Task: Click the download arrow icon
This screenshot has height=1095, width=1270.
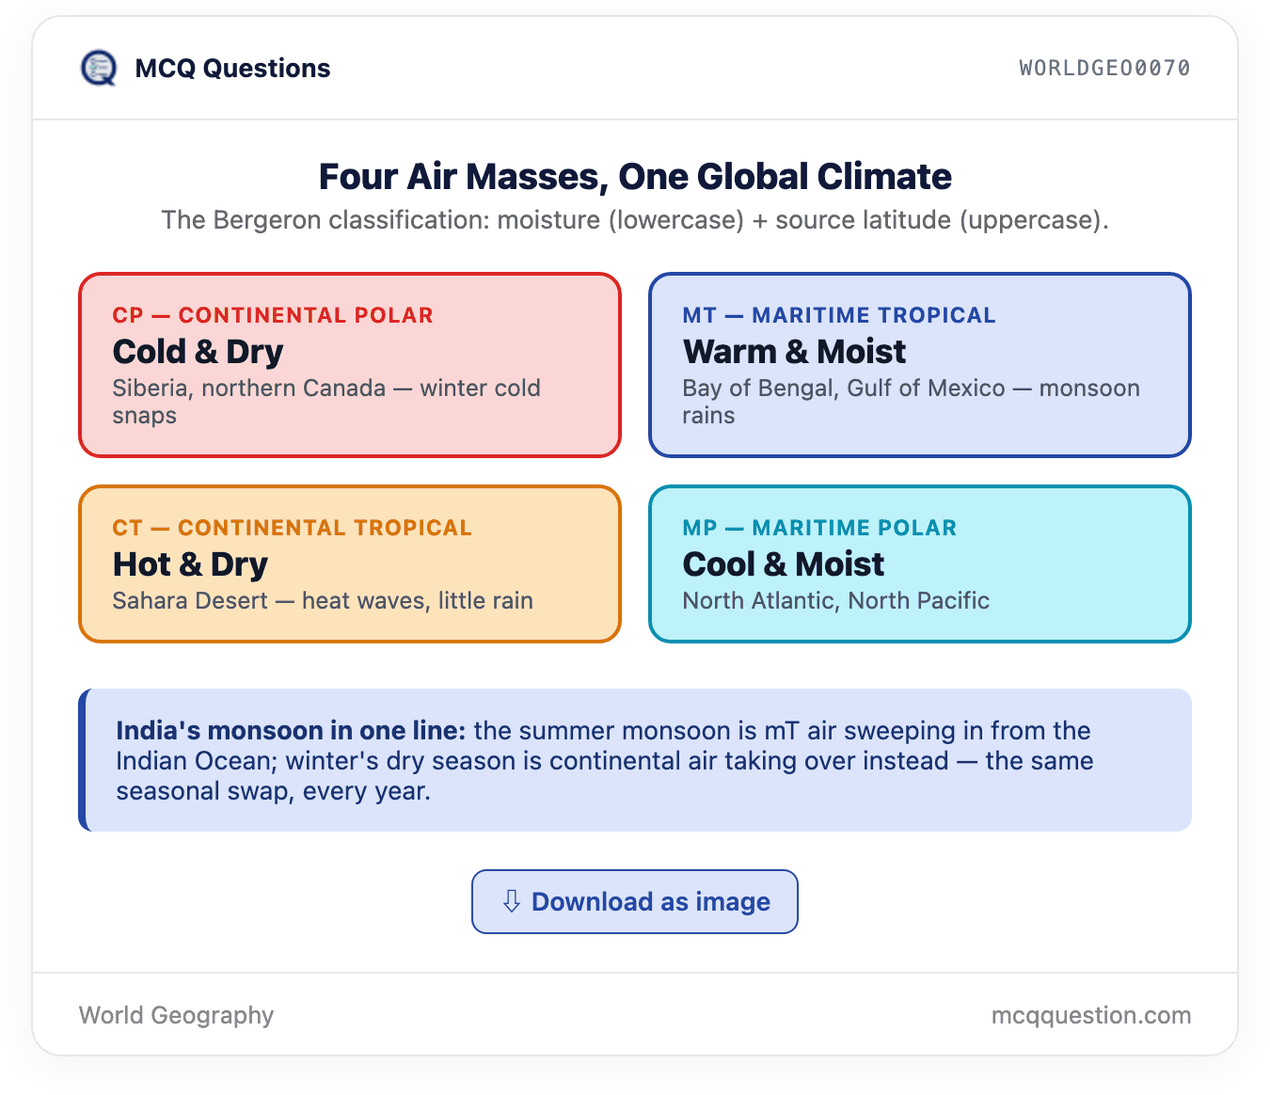Action: click(x=511, y=901)
